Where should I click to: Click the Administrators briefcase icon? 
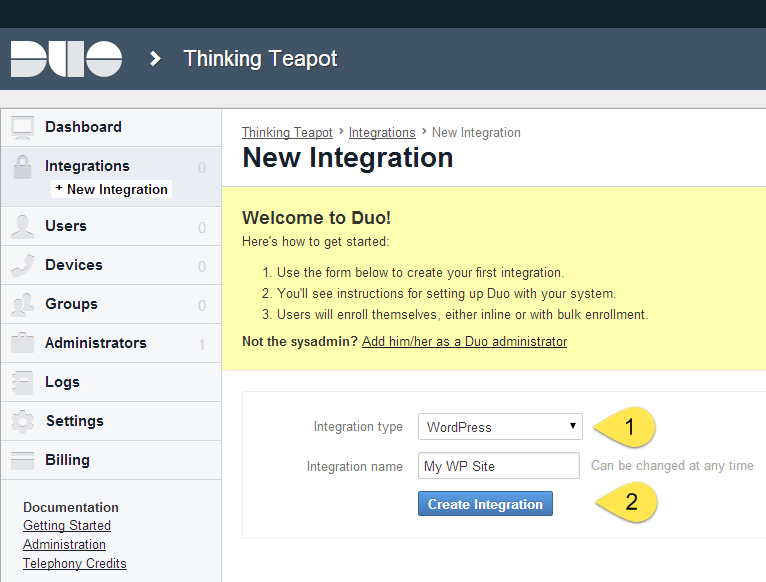pos(22,343)
